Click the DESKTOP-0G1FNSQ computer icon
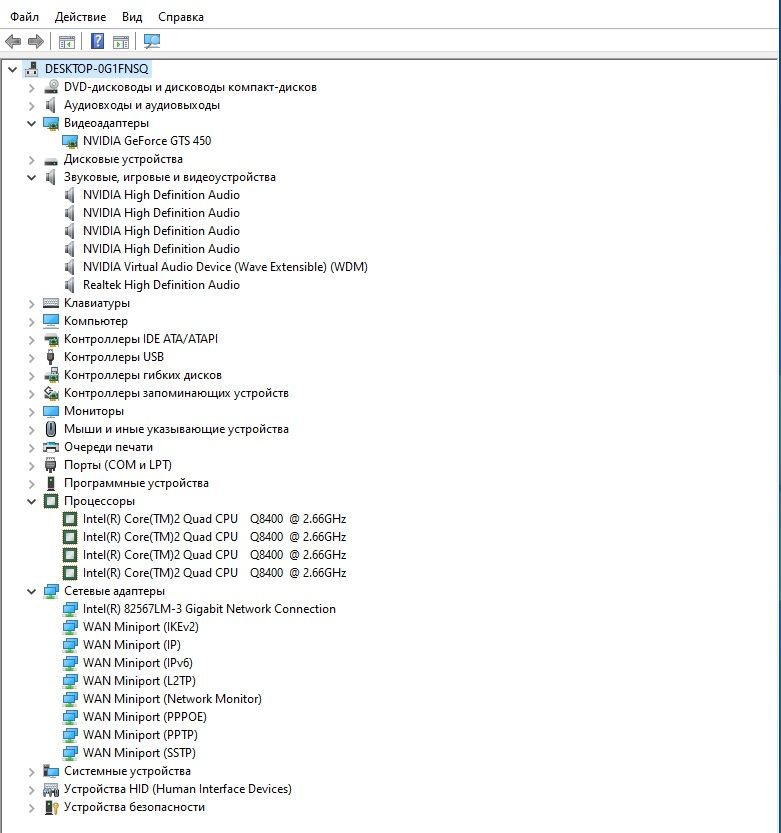The height and width of the screenshot is (833, 781). click(x=32, y=69)
